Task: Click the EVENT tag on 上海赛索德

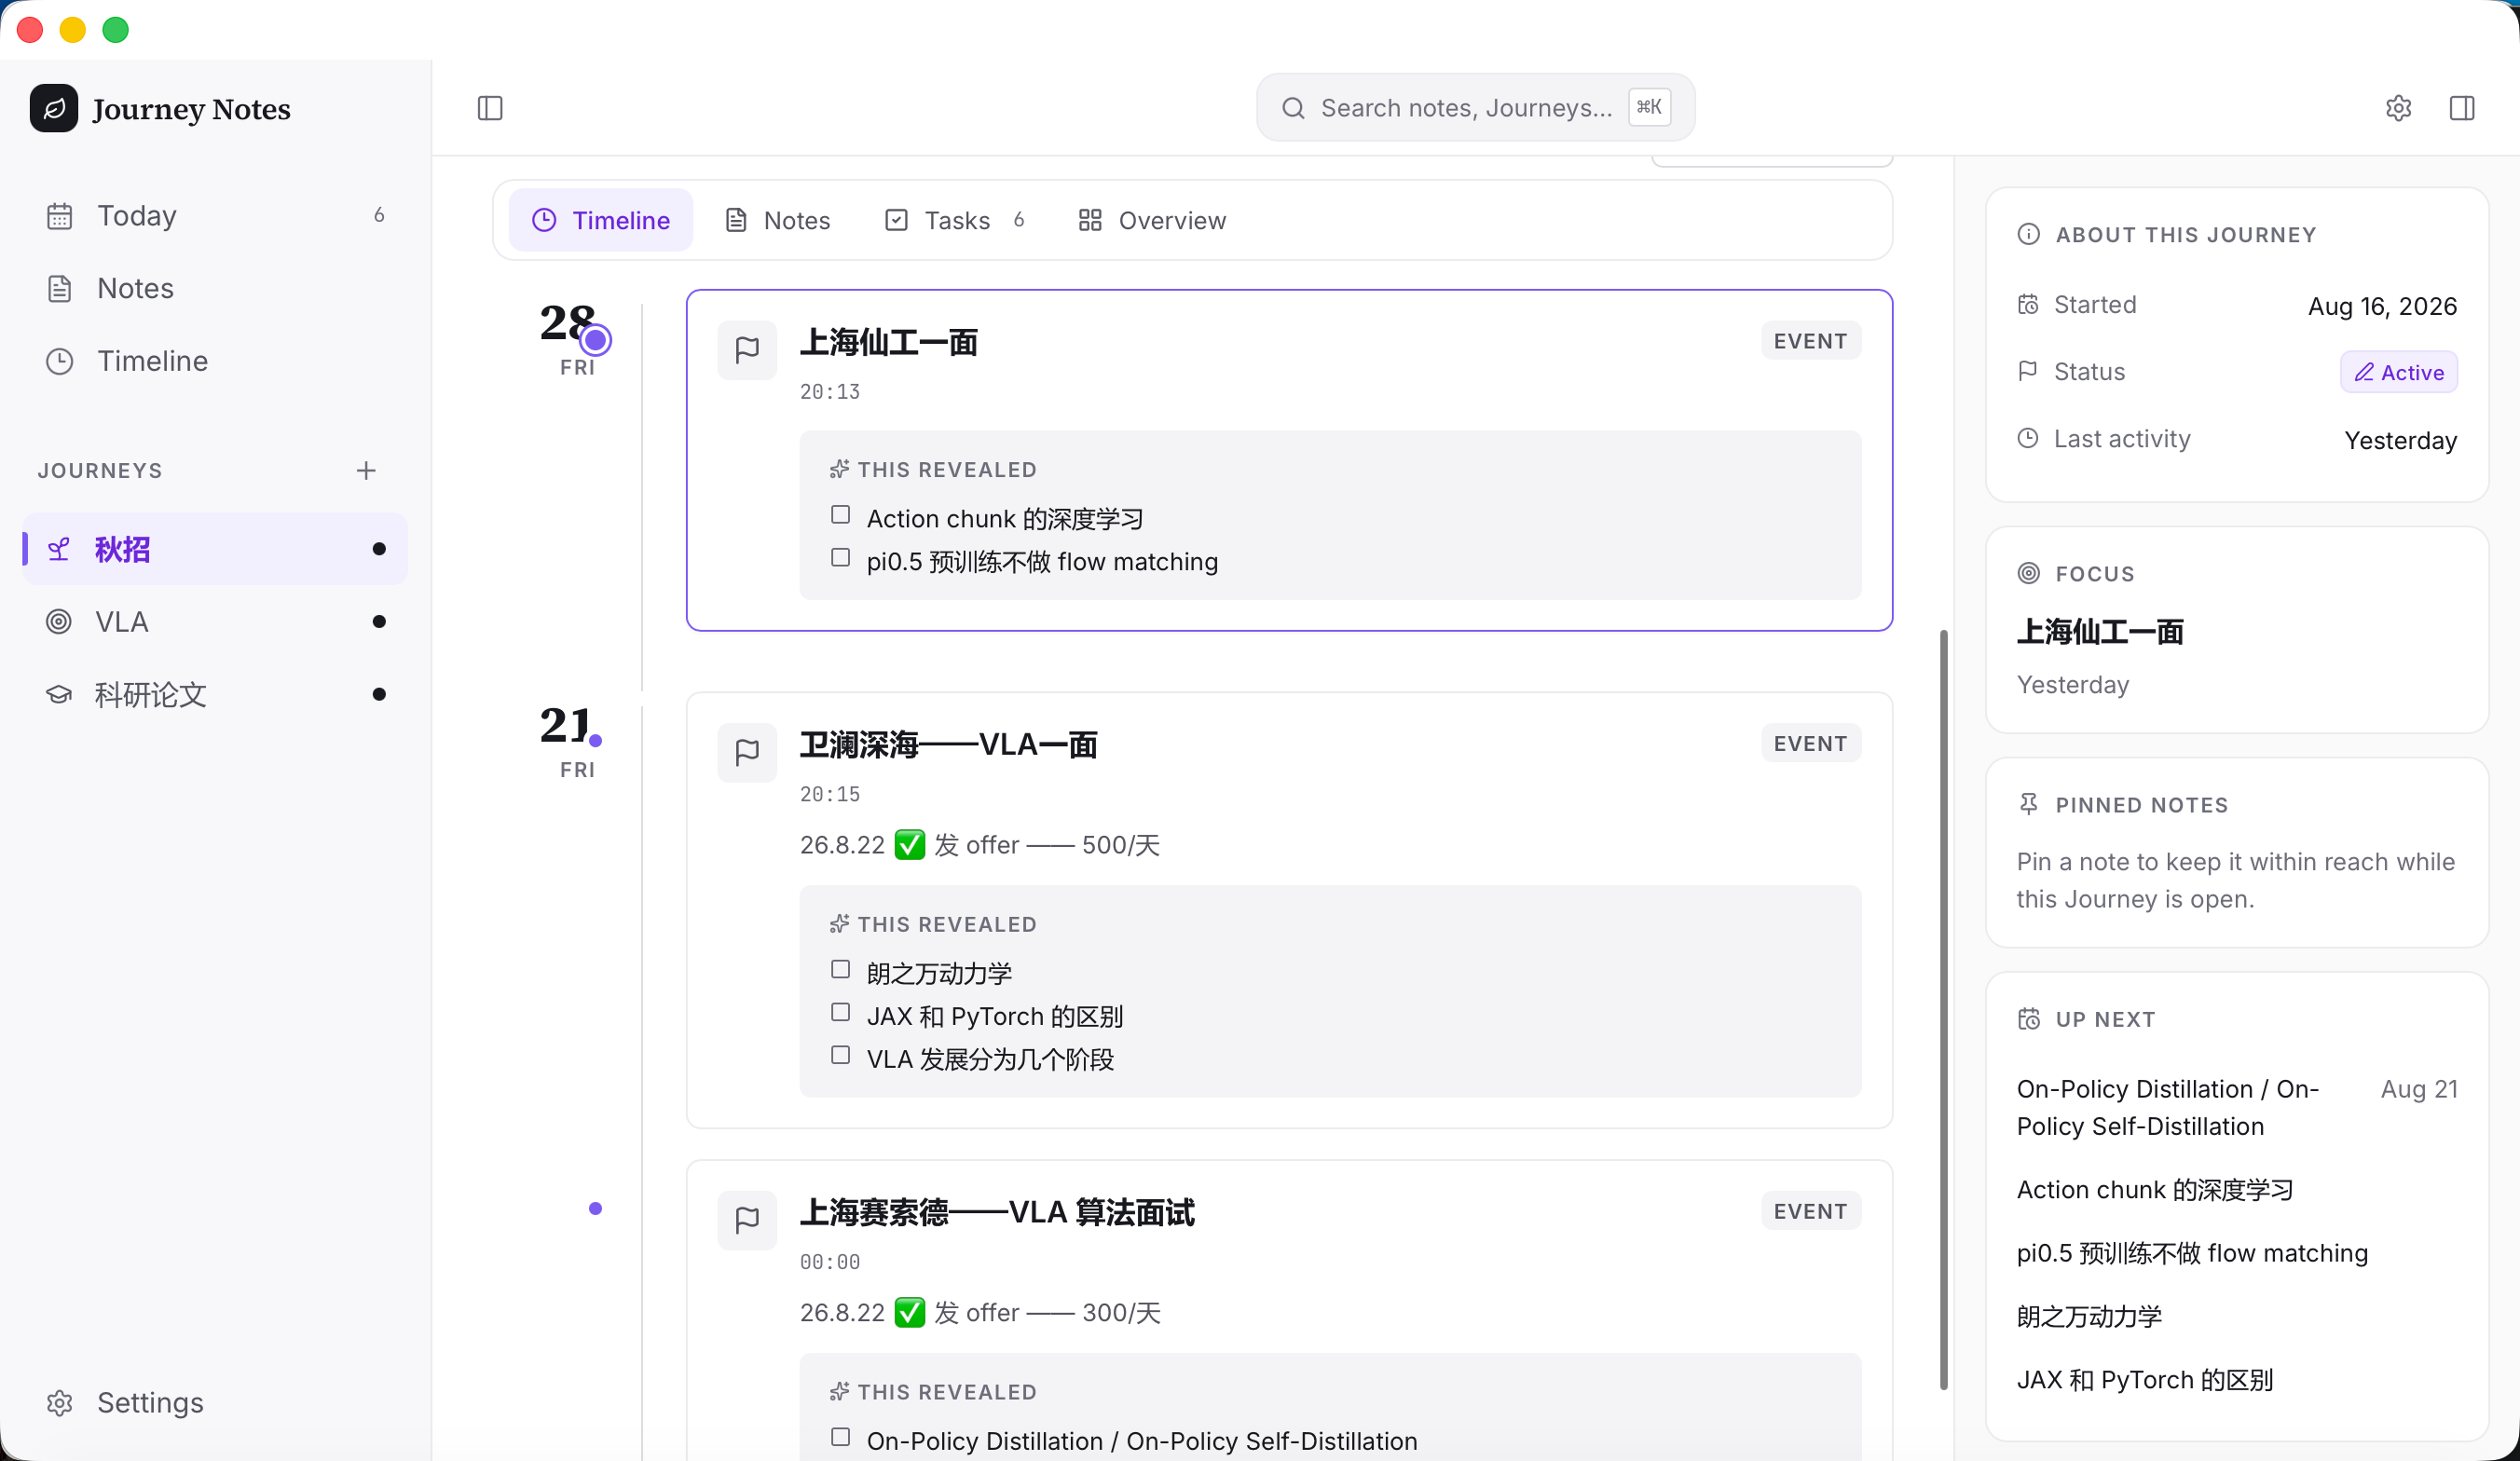Action: click(1810, 1211)
